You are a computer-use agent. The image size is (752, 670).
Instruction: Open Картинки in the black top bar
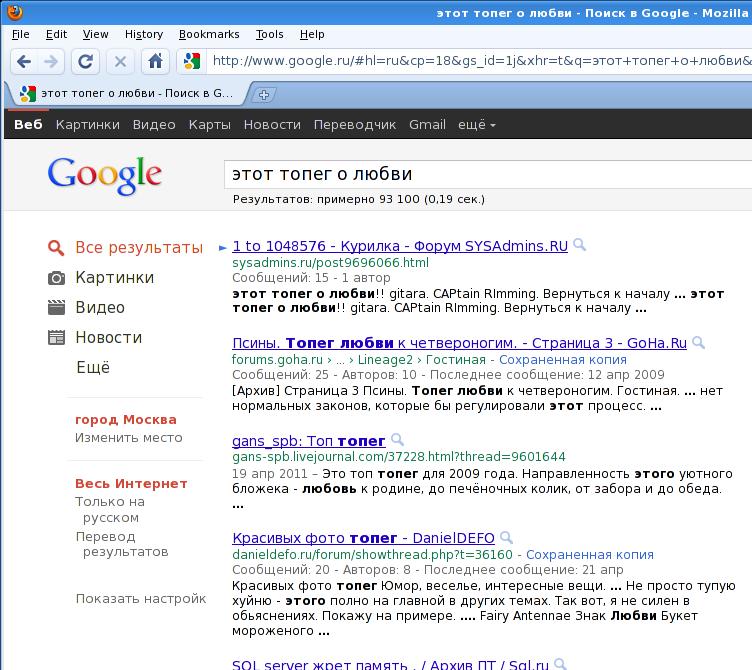coord(88,125)
